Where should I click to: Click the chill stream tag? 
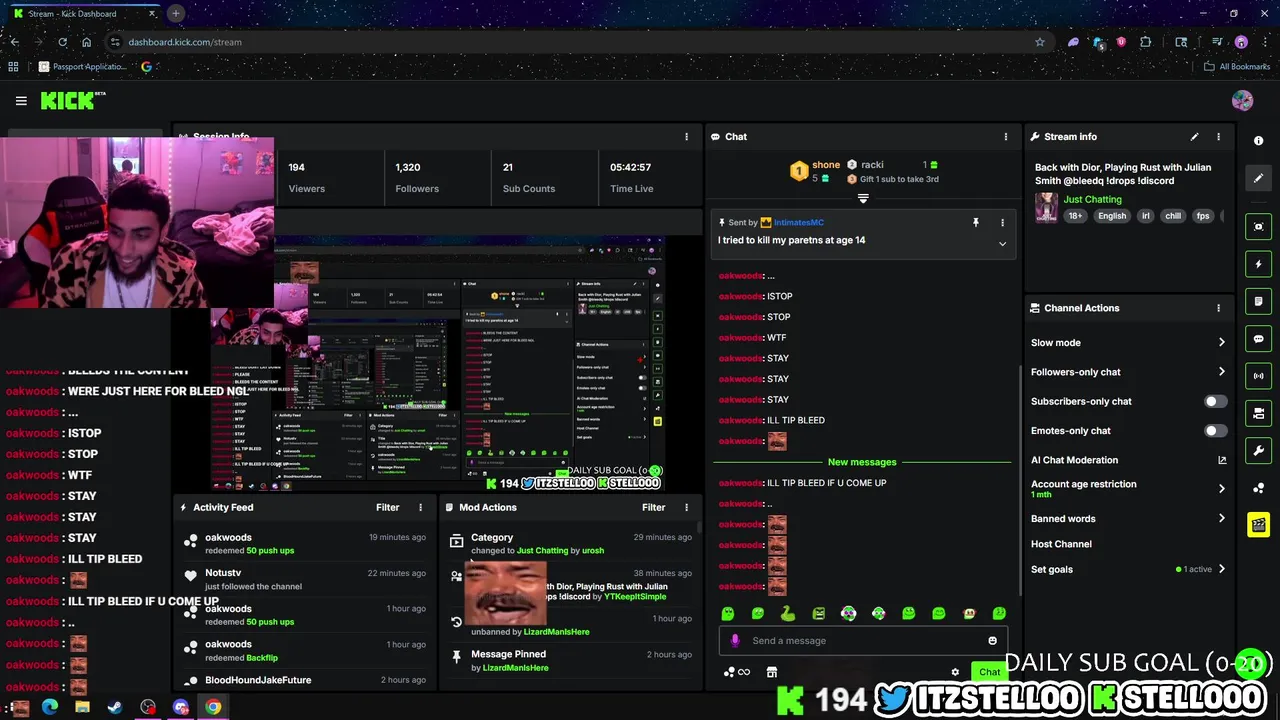pyautogui.click(x=1172, y=216)
